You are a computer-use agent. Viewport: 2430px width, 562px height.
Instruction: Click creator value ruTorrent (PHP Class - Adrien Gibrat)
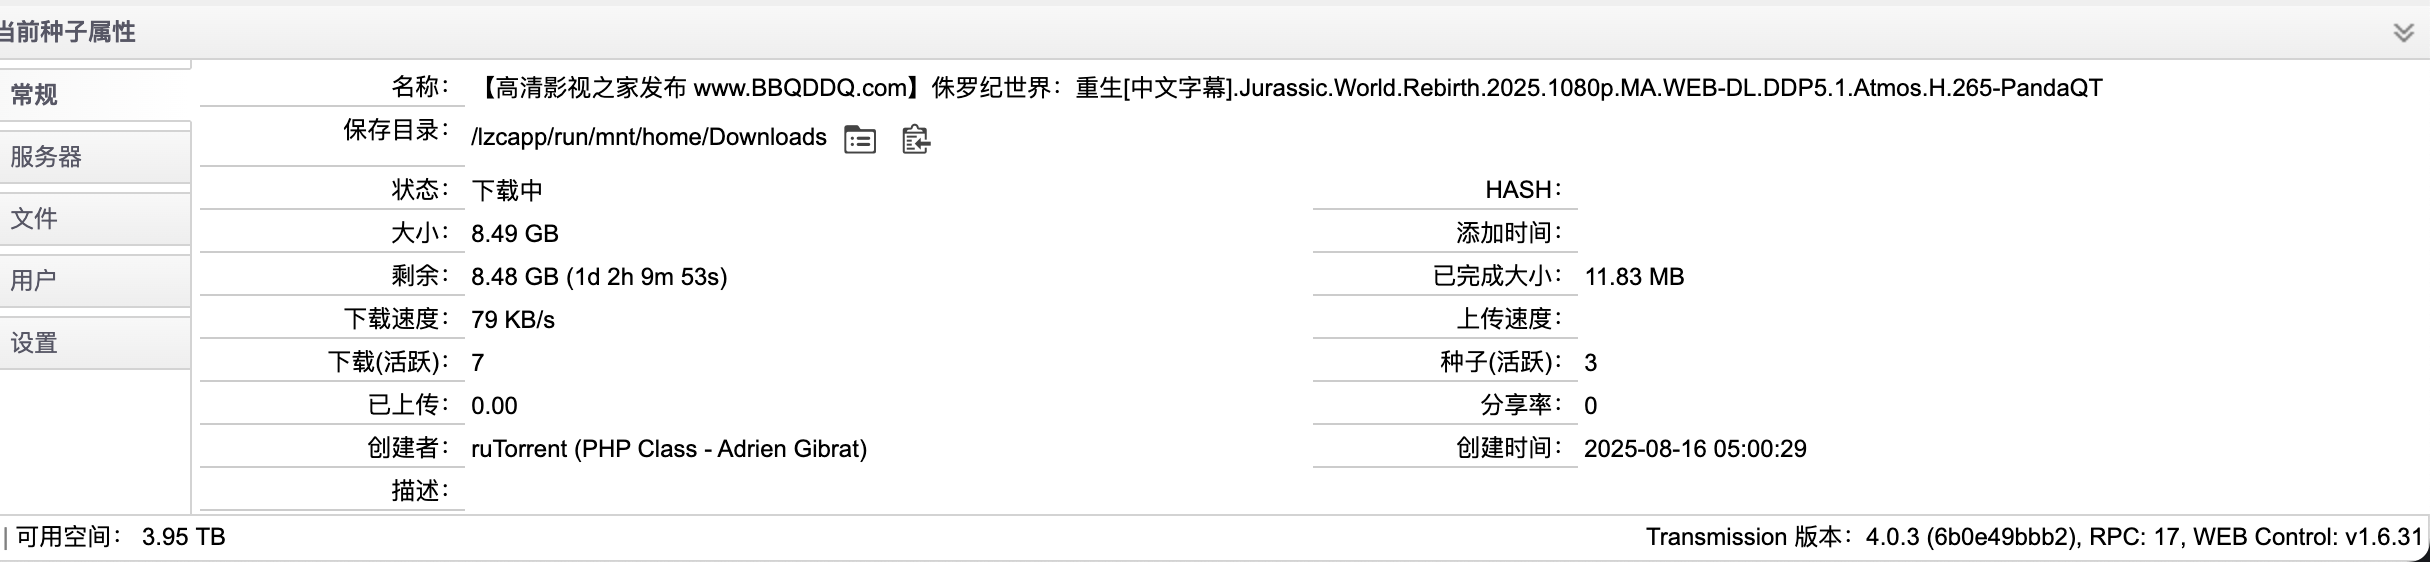point(669,448)
